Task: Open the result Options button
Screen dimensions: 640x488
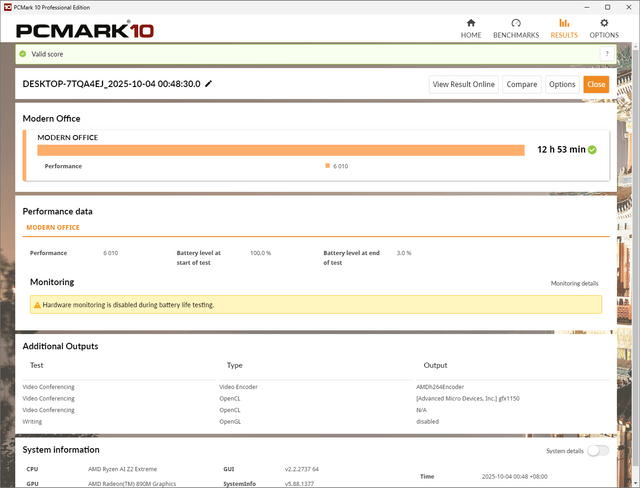Action: (x=562, y=84)
